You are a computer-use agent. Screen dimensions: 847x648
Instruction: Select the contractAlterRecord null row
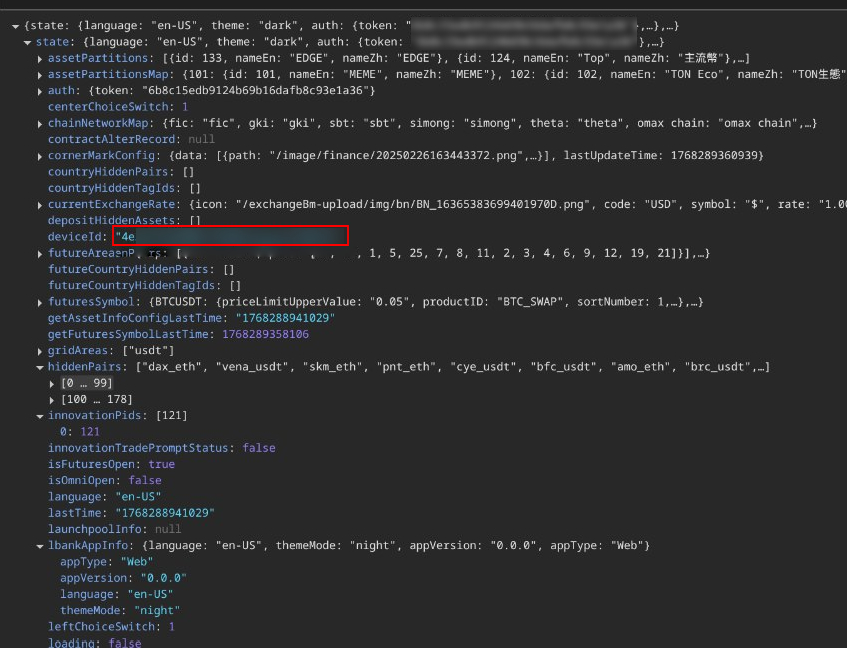click(131, 139)
